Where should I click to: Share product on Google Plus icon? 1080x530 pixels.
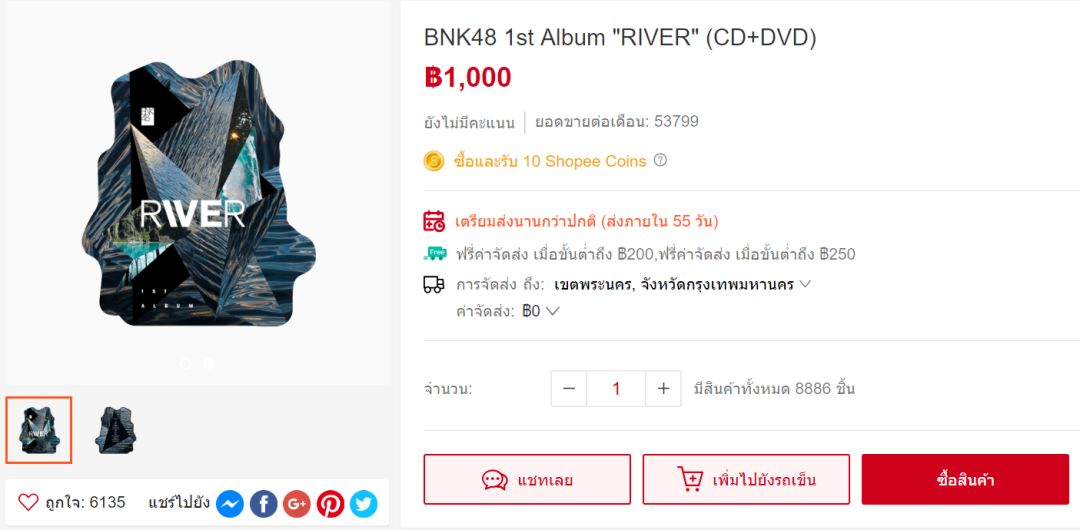[297, 504]
